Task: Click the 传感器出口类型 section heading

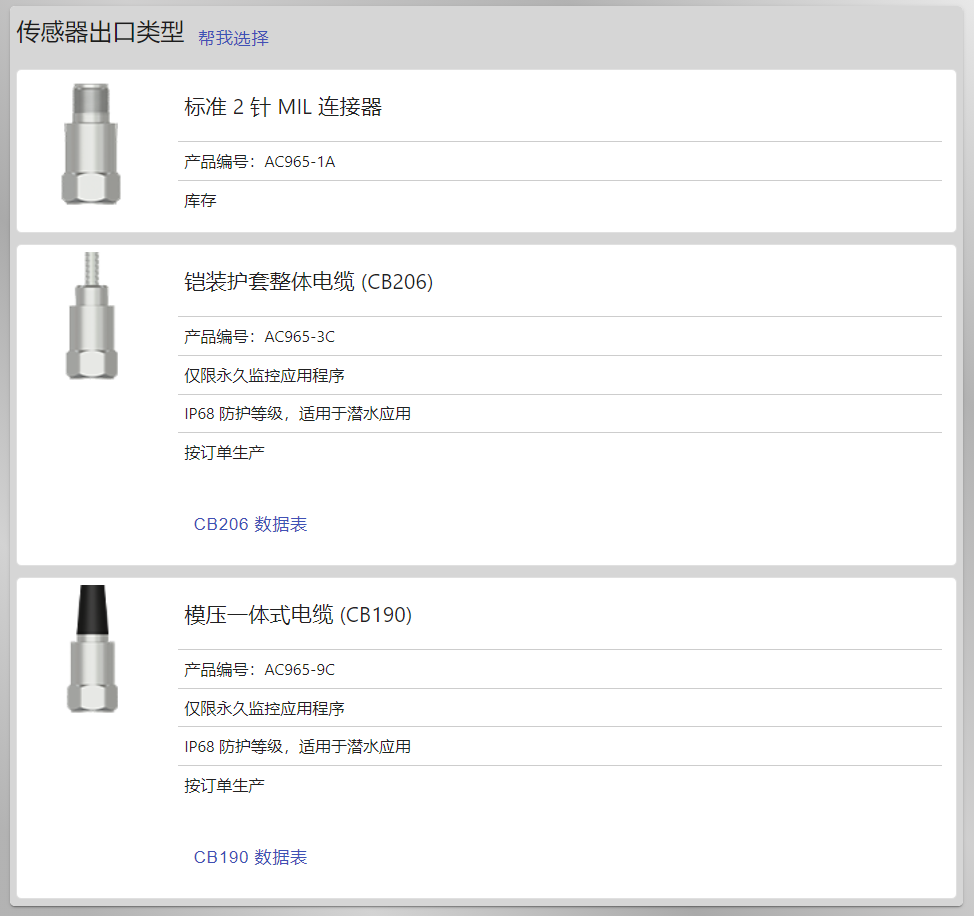Action: click(x=100, y=32)
